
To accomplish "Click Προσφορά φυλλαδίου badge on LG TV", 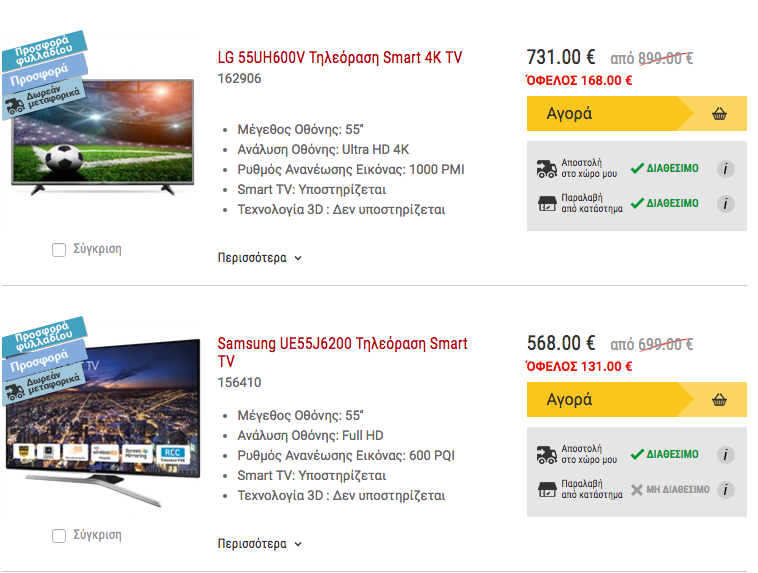I will pos(44,50).
